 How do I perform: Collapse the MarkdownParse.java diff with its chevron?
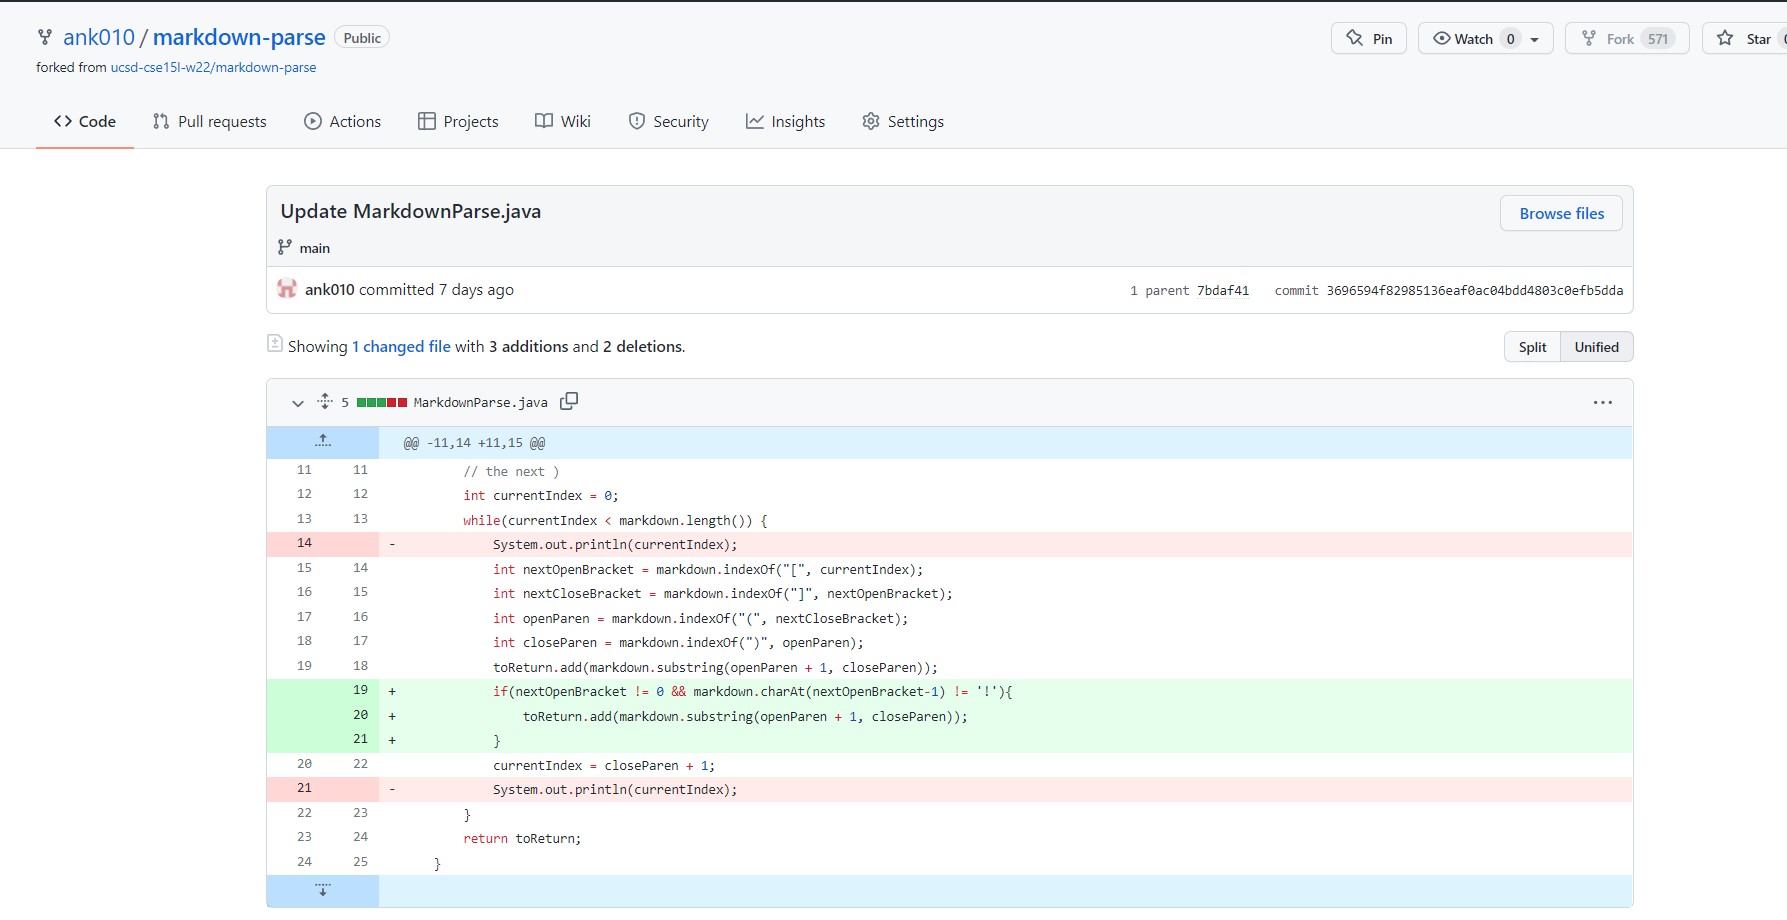297,403
